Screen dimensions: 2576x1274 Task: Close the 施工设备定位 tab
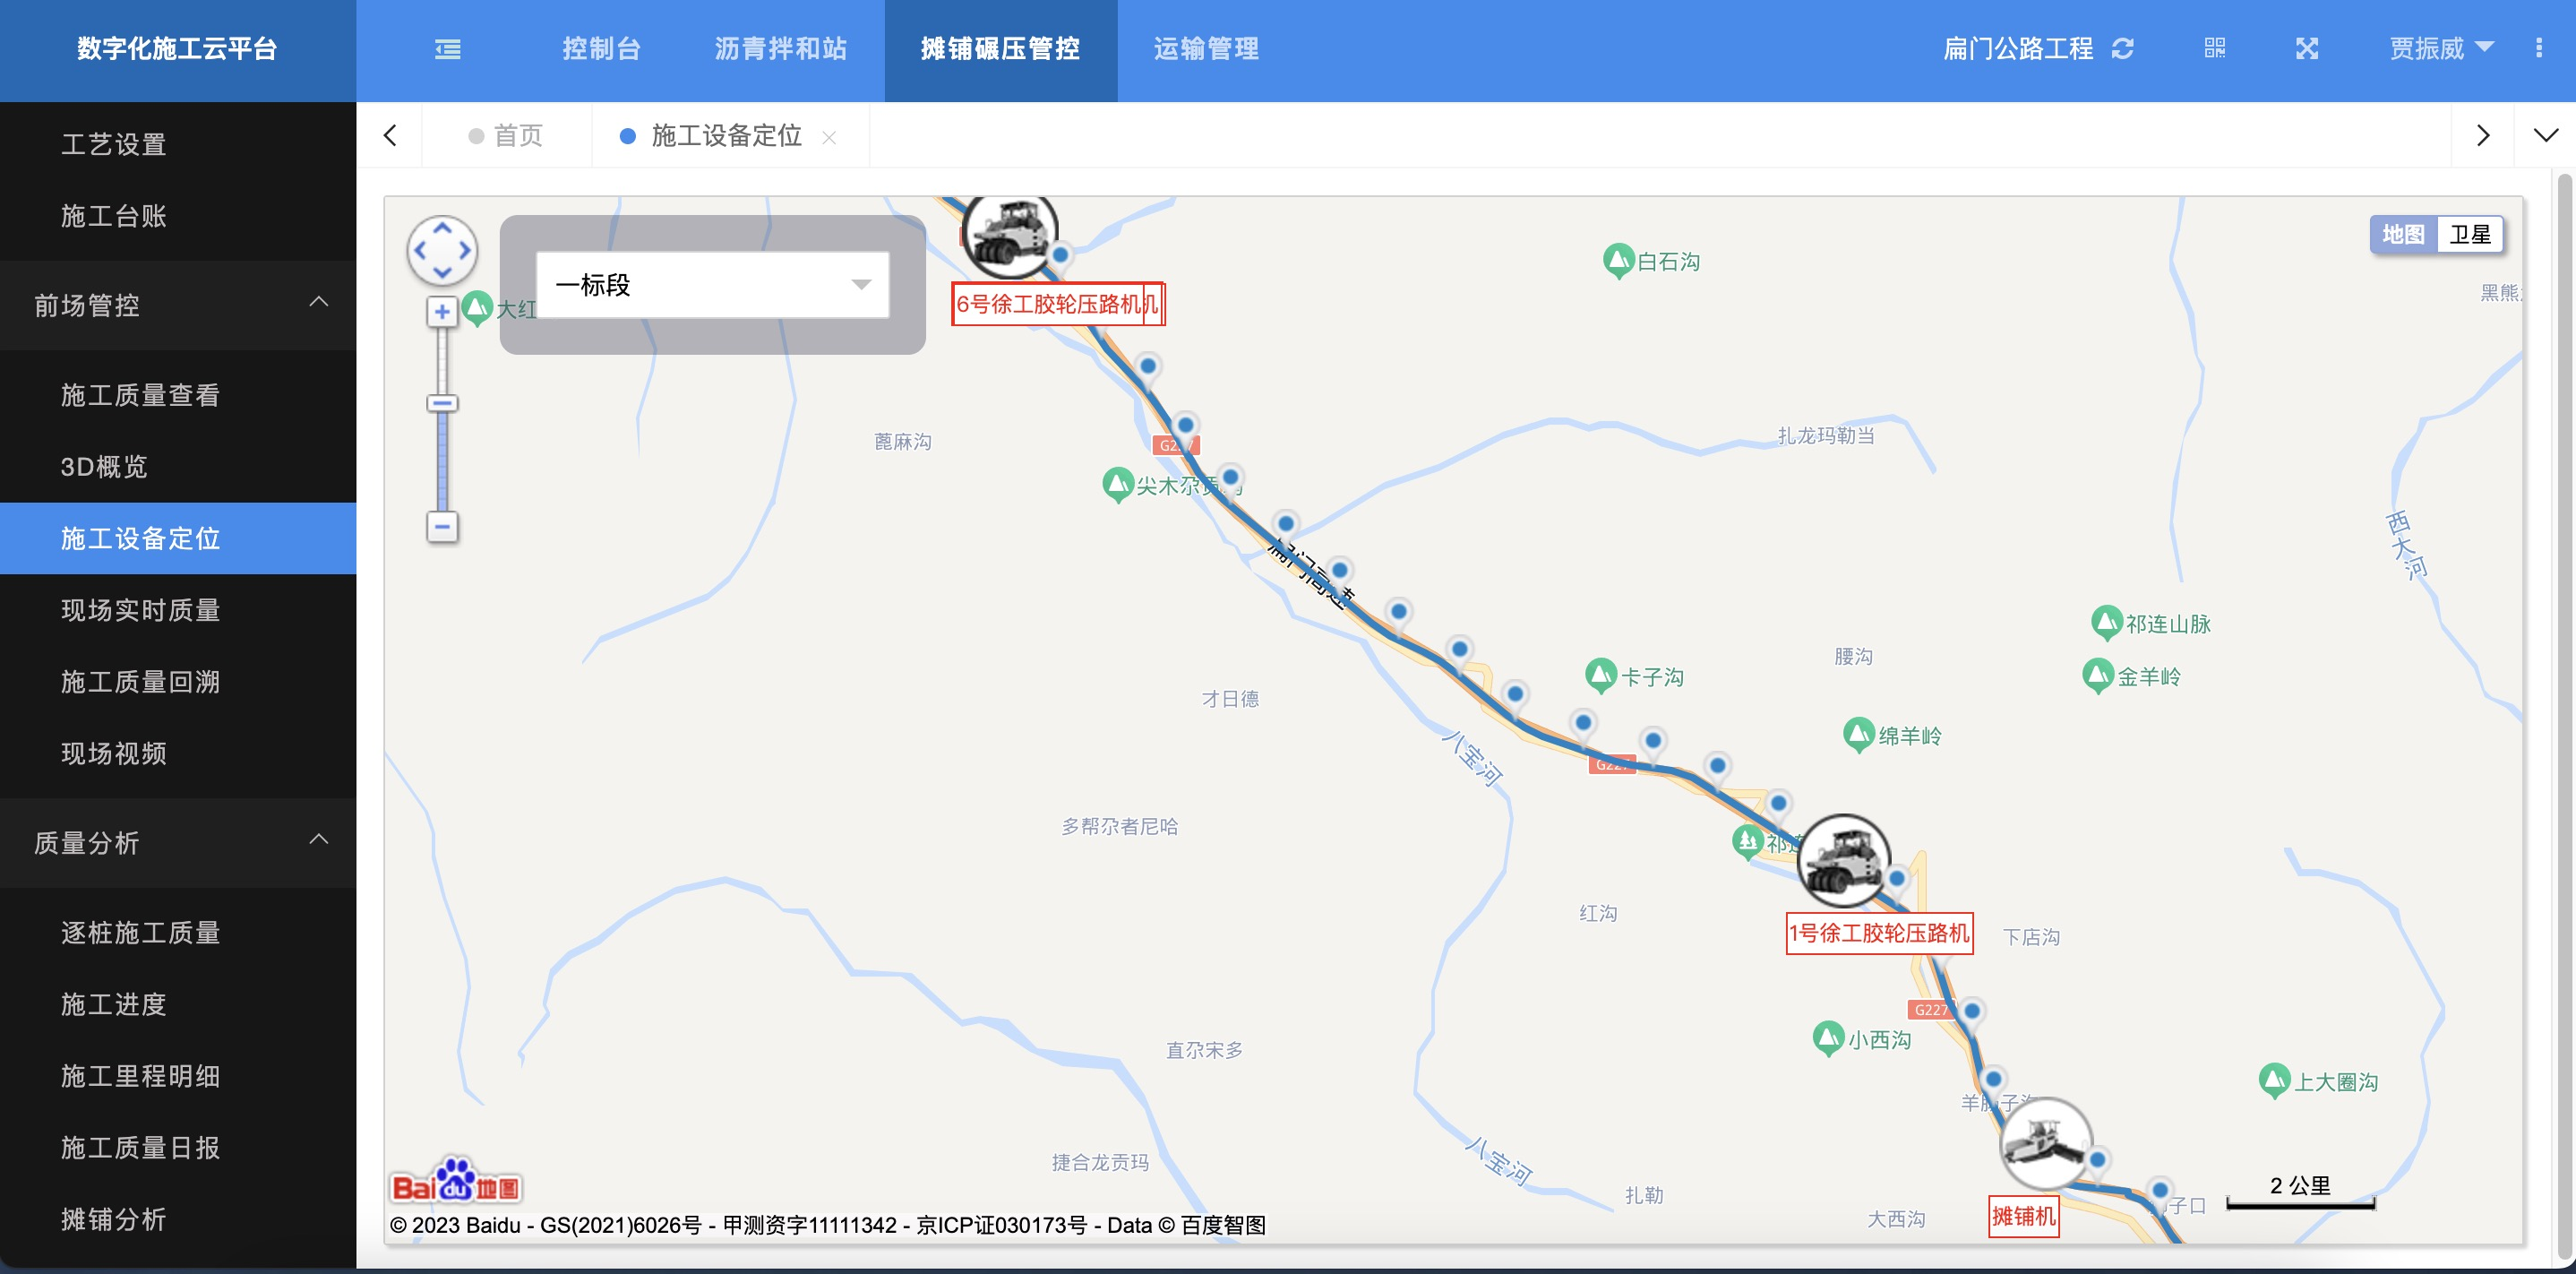(829, 138)
